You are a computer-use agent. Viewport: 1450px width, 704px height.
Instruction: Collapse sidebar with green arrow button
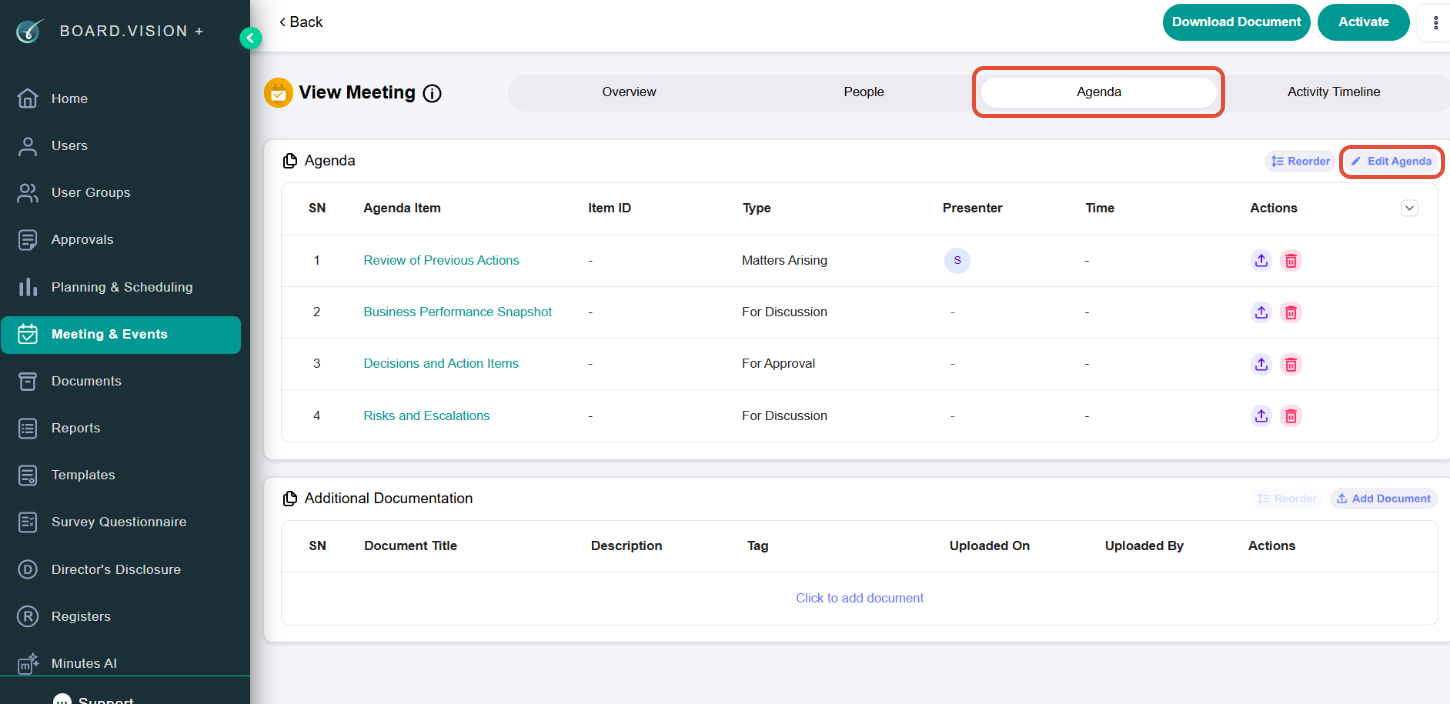(250, 38)
